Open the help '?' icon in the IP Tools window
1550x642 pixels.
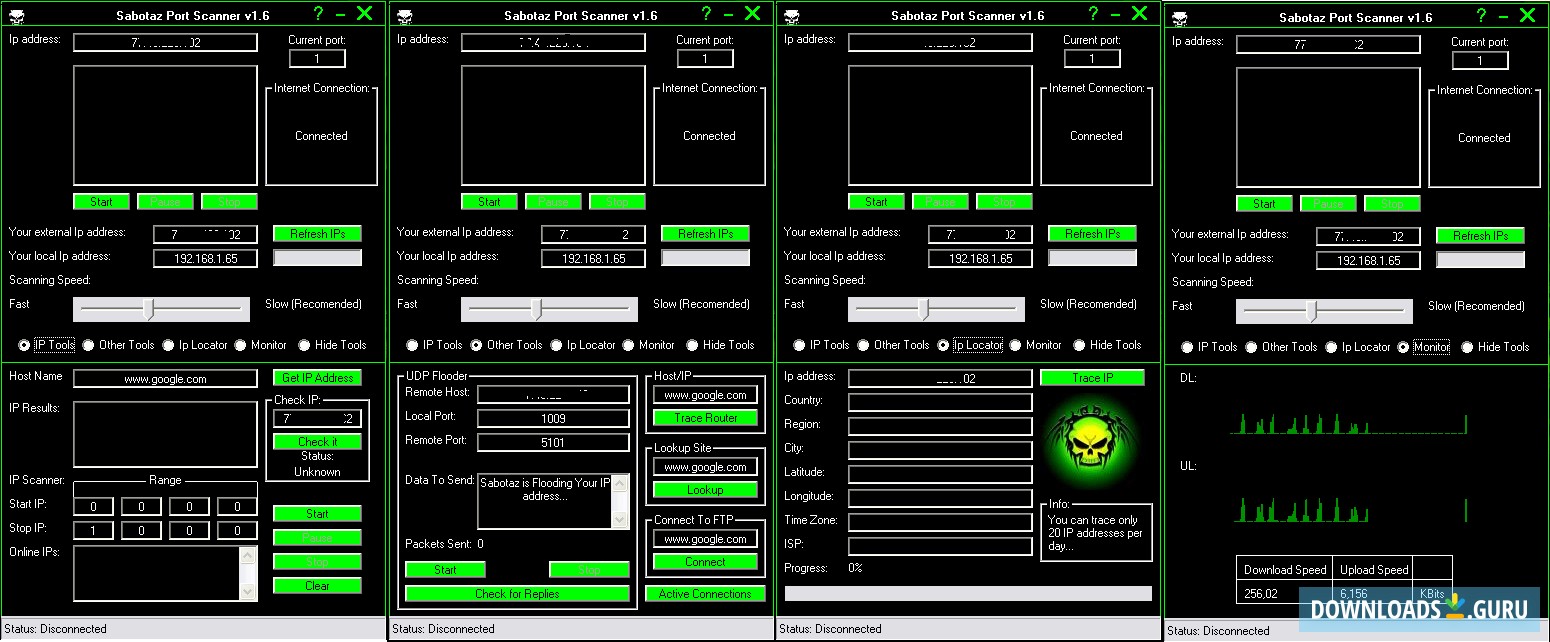pyautogui.click(x=318, y=14)
